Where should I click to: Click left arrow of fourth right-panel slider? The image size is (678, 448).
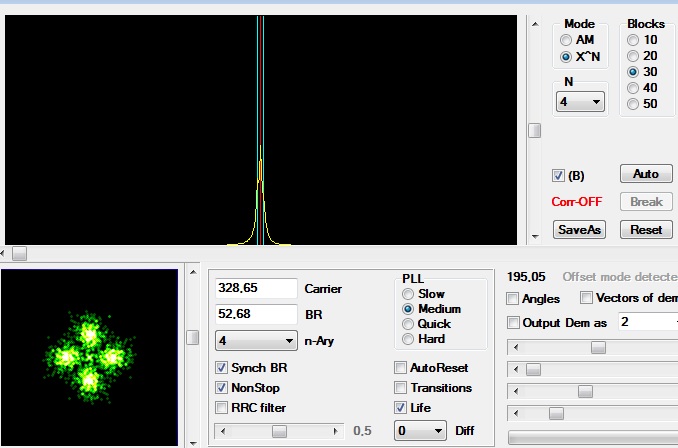point(515,414)
